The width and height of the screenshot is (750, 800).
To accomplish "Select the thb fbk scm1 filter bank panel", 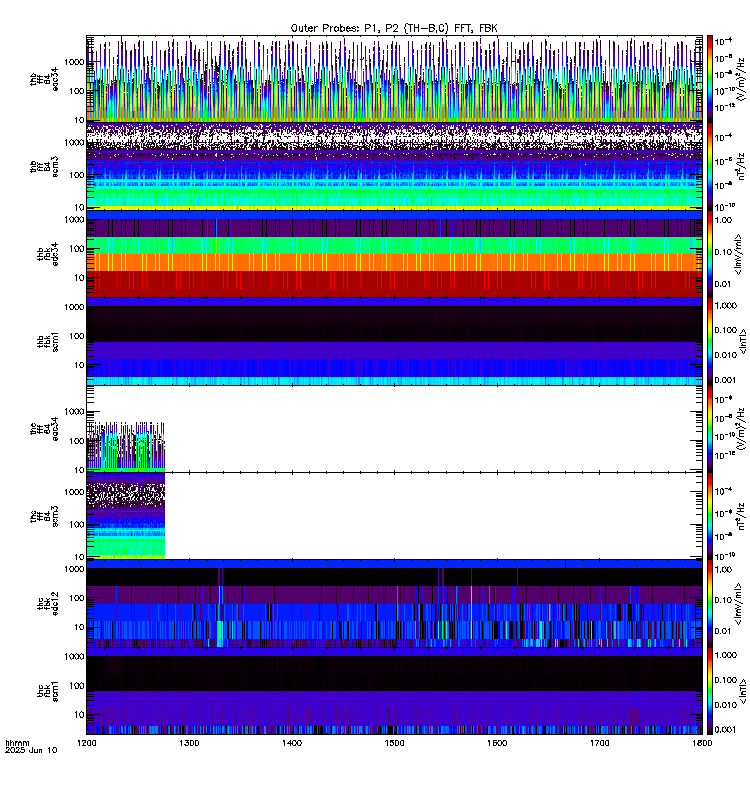I will click(x=394, y=341).
